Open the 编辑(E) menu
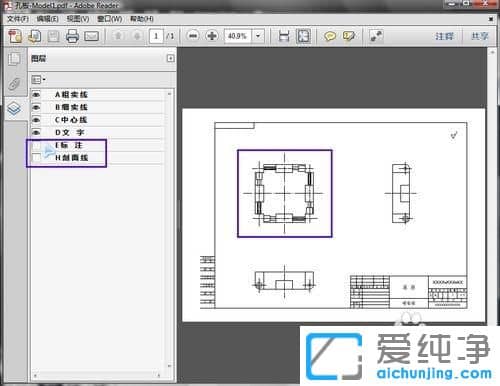This screenshot has height=386, width=500. point(47,19)
